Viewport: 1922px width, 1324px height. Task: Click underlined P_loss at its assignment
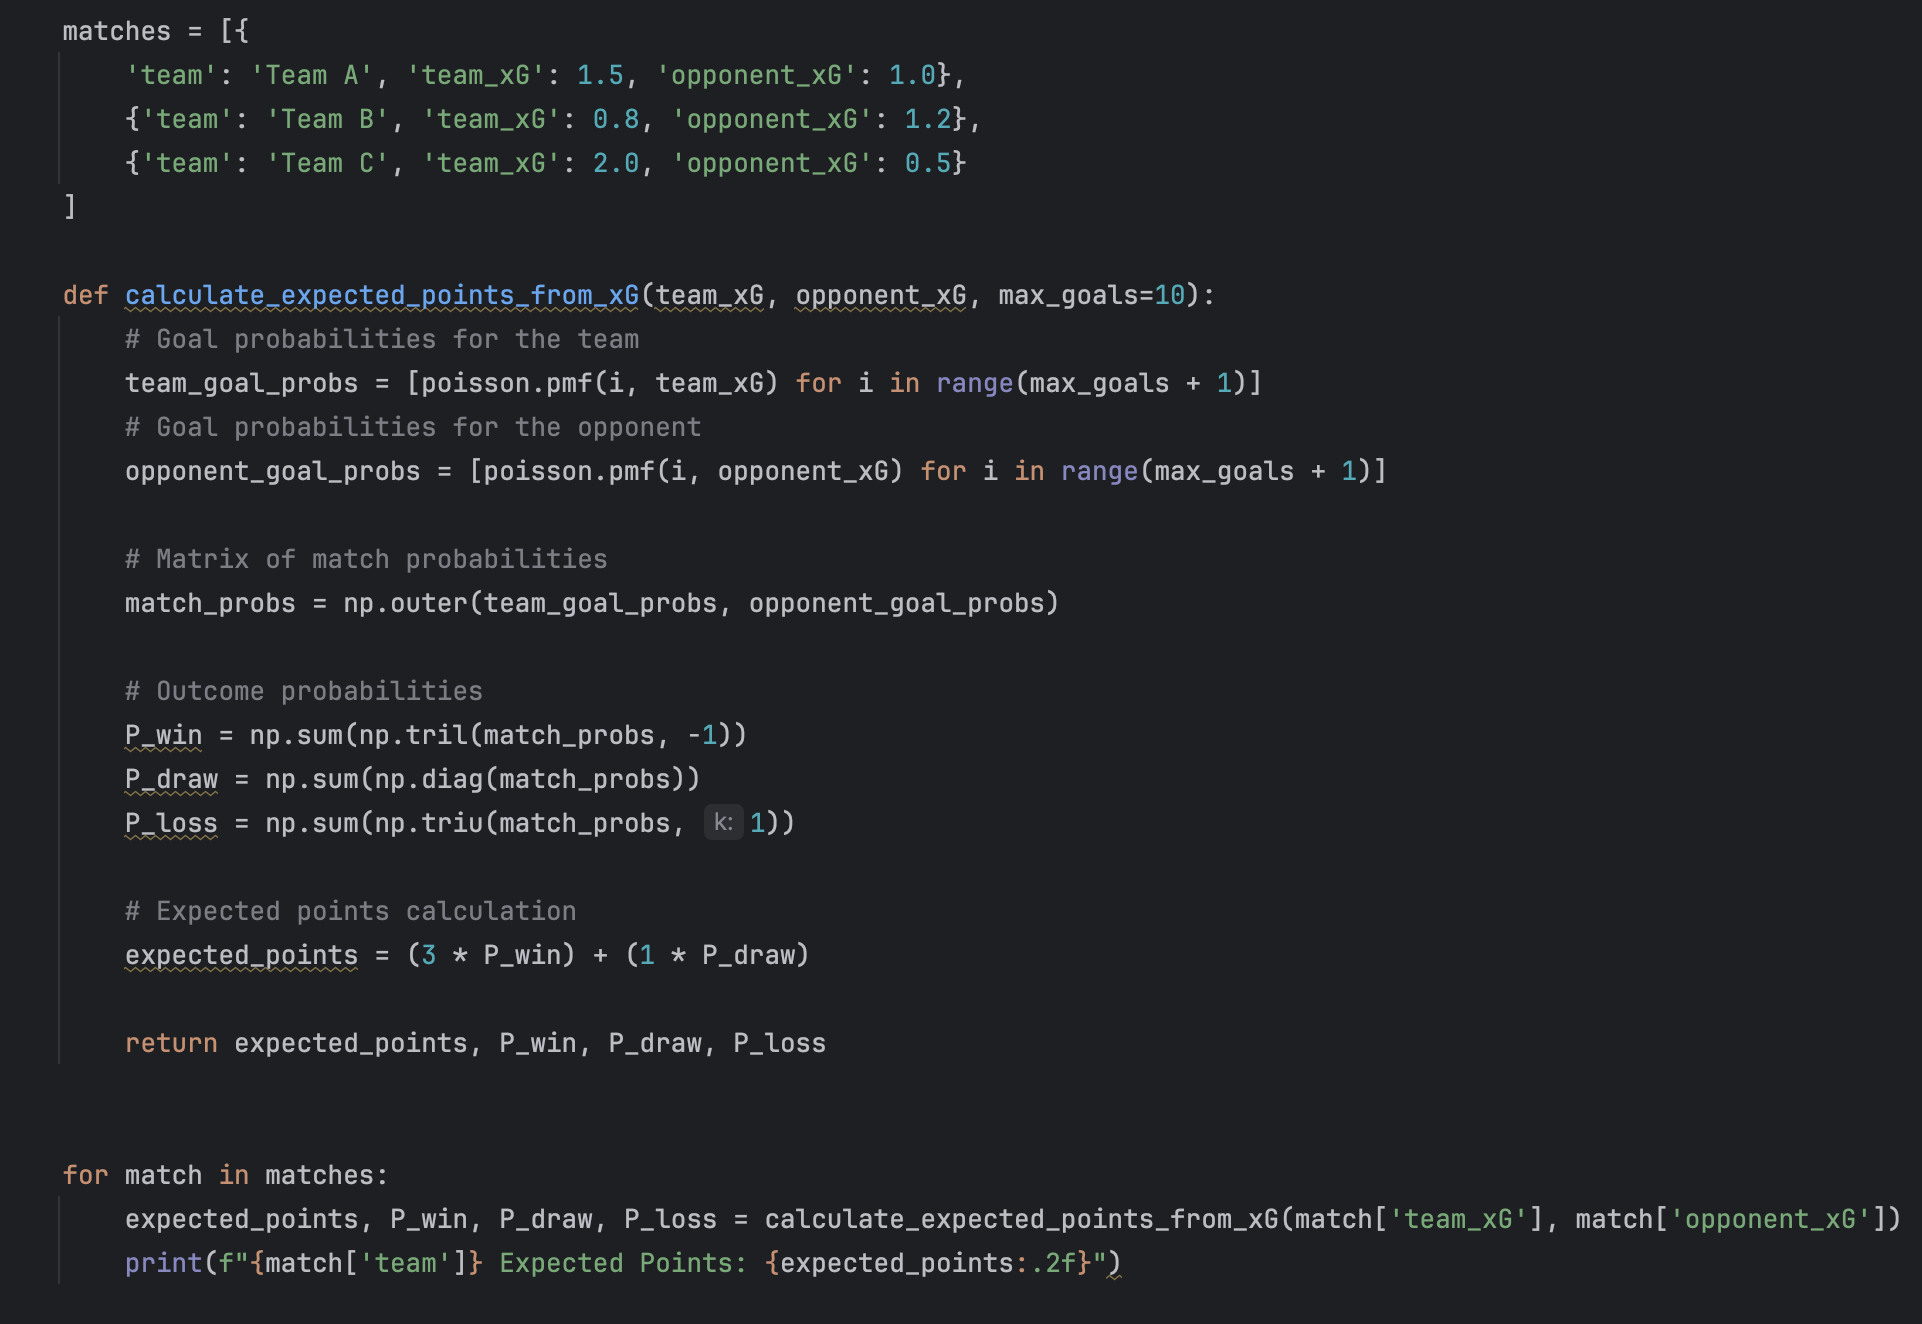[x=171, y=823]
